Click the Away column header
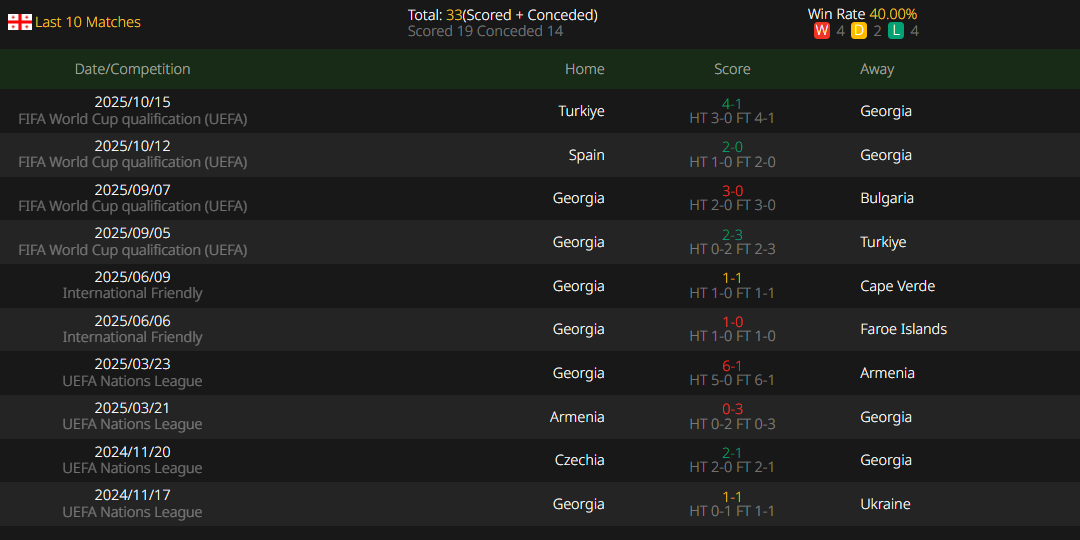 [877, 69]
